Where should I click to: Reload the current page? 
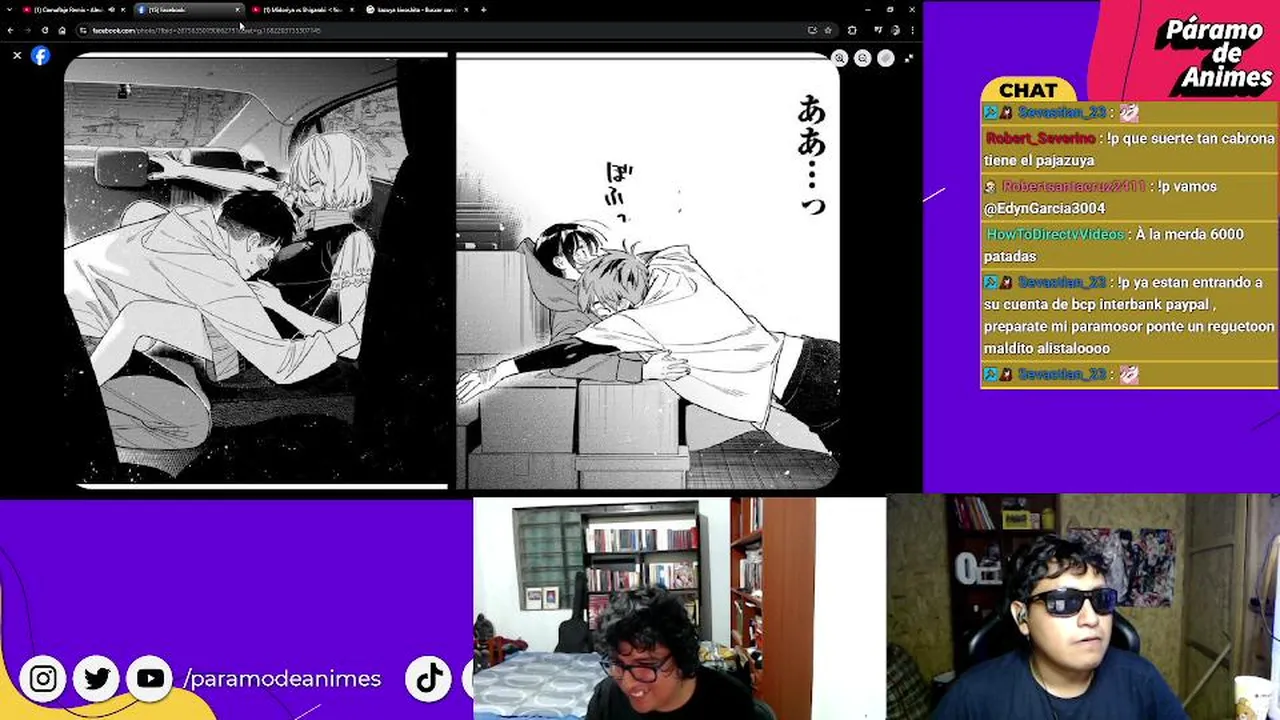click(45, 30)
